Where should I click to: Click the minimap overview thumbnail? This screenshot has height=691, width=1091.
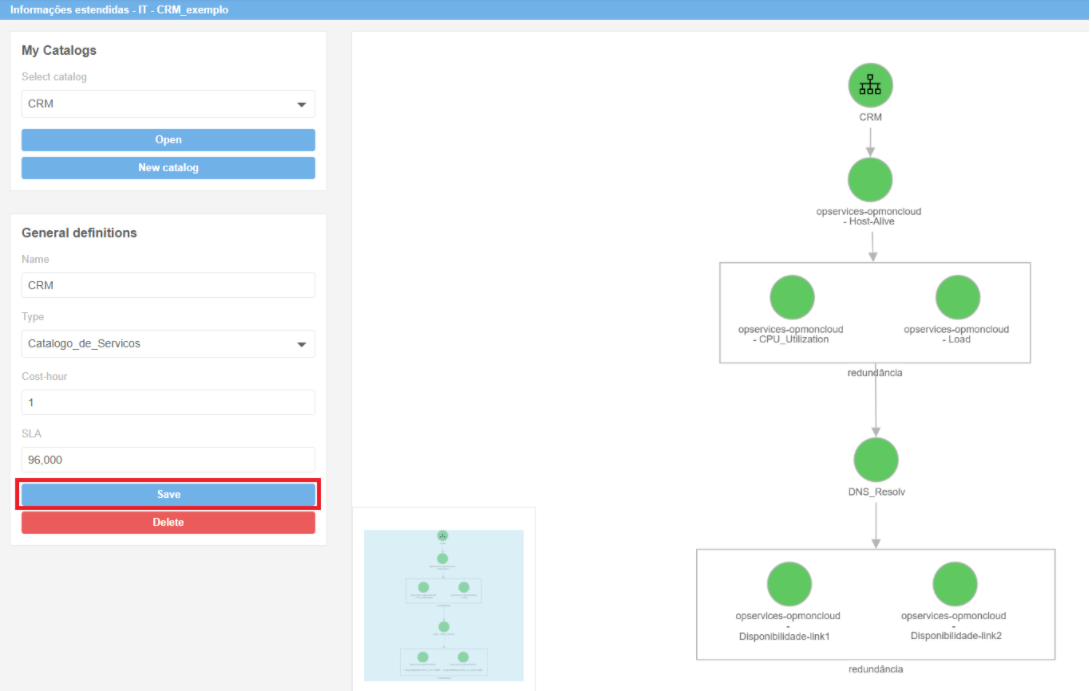click(443, 605)
